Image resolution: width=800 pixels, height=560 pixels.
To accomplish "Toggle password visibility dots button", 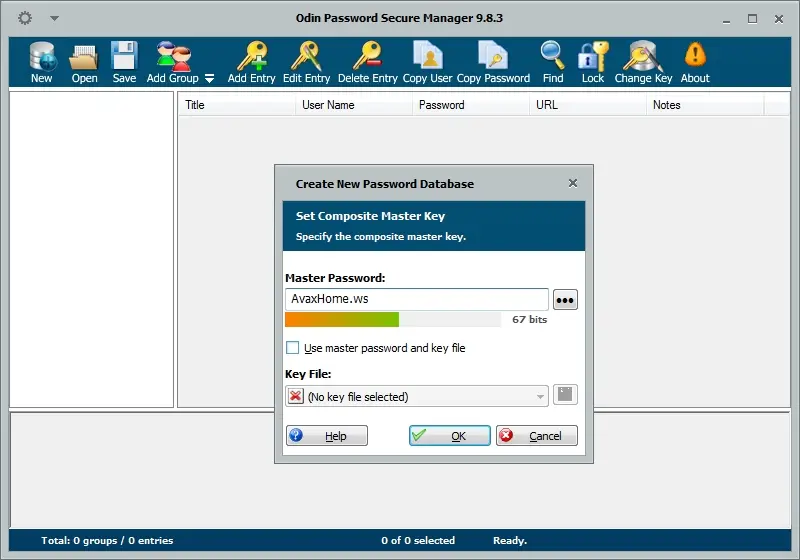I will pos(565,300).
